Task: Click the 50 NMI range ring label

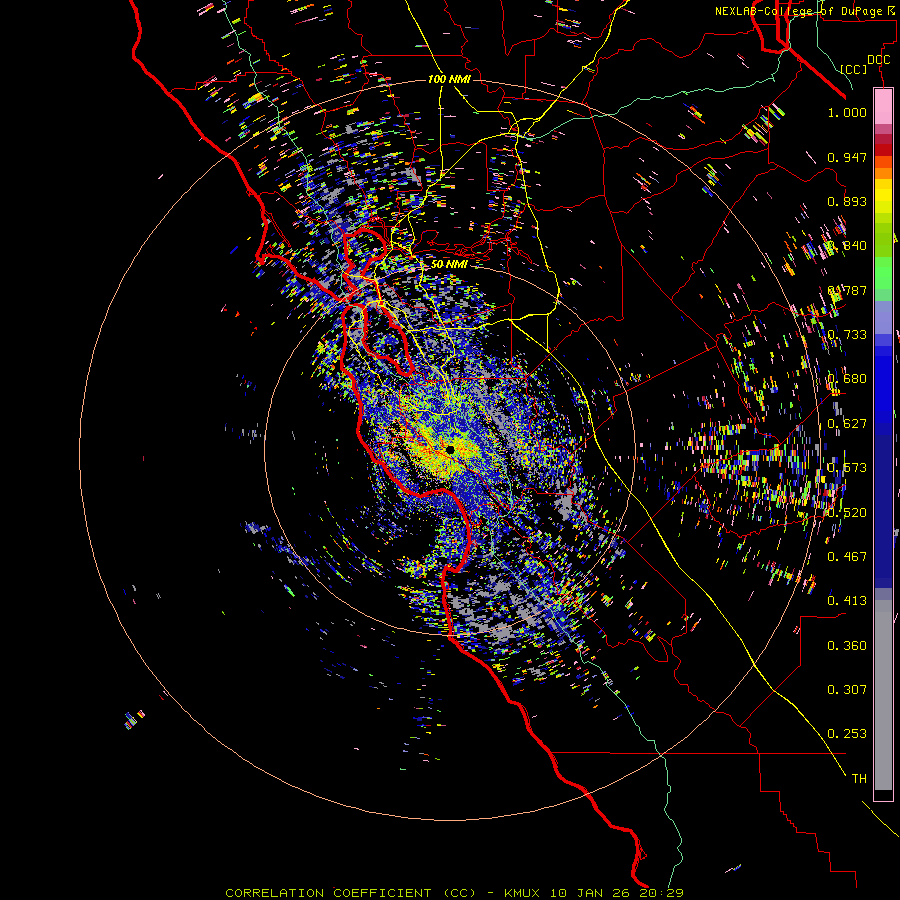Action: 449,264
